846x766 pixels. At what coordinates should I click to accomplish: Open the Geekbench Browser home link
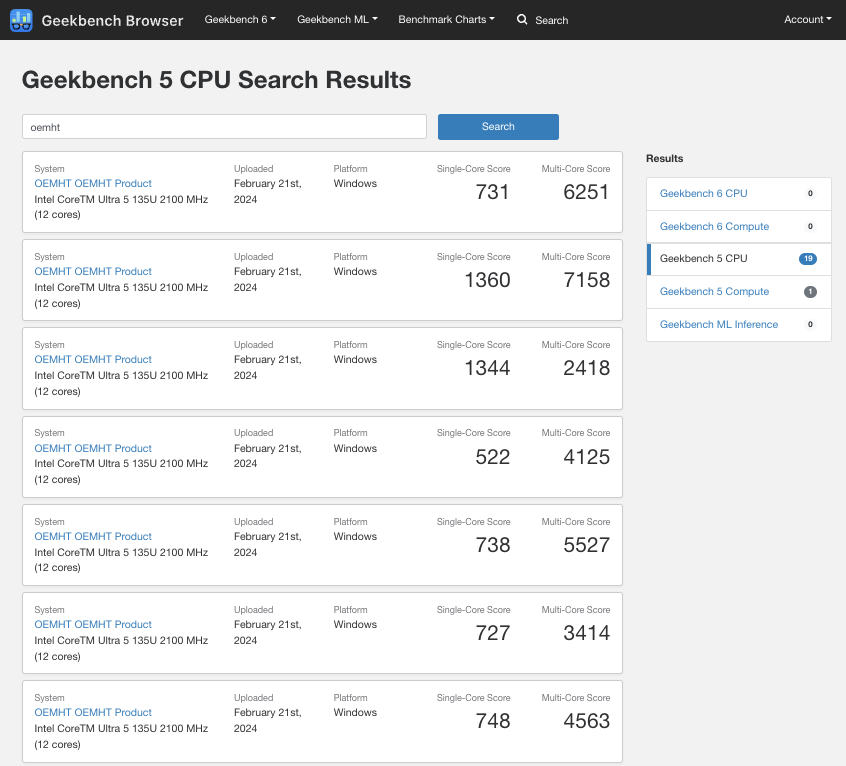point(112,20)
